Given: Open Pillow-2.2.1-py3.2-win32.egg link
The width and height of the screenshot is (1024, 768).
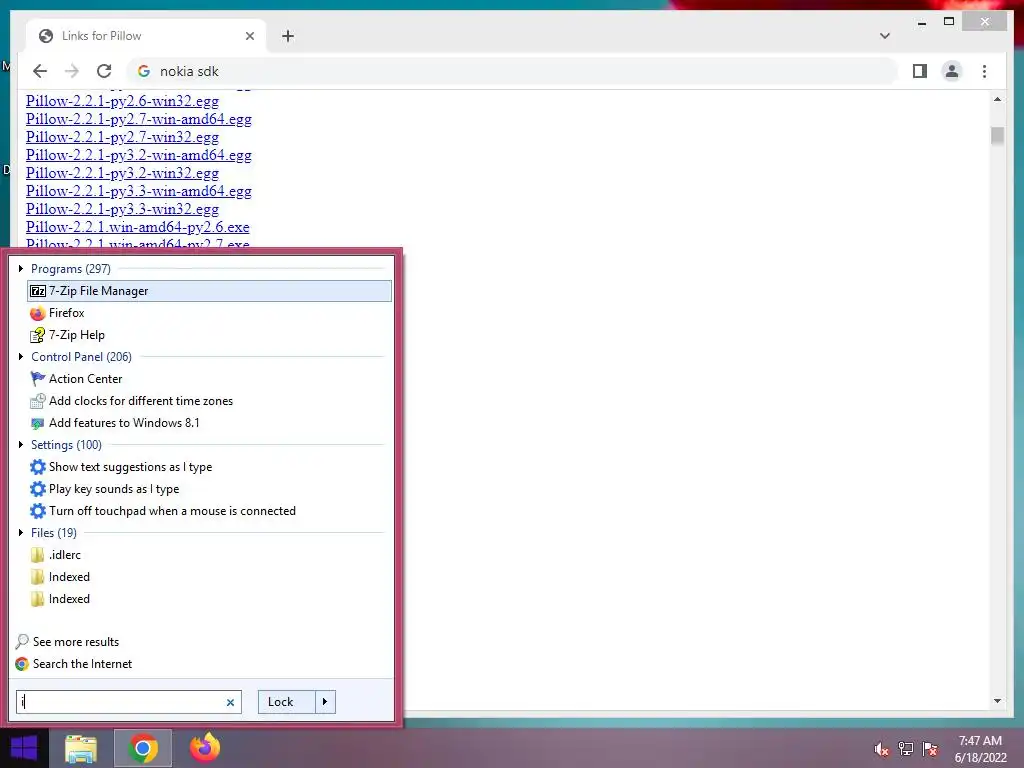Looking at the screenshot, I should click(x=122, y=173).
